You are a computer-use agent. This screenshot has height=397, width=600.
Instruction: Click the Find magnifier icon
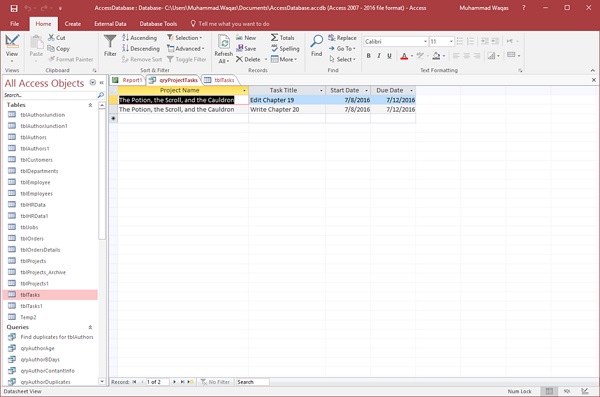(x=316, y=41)
